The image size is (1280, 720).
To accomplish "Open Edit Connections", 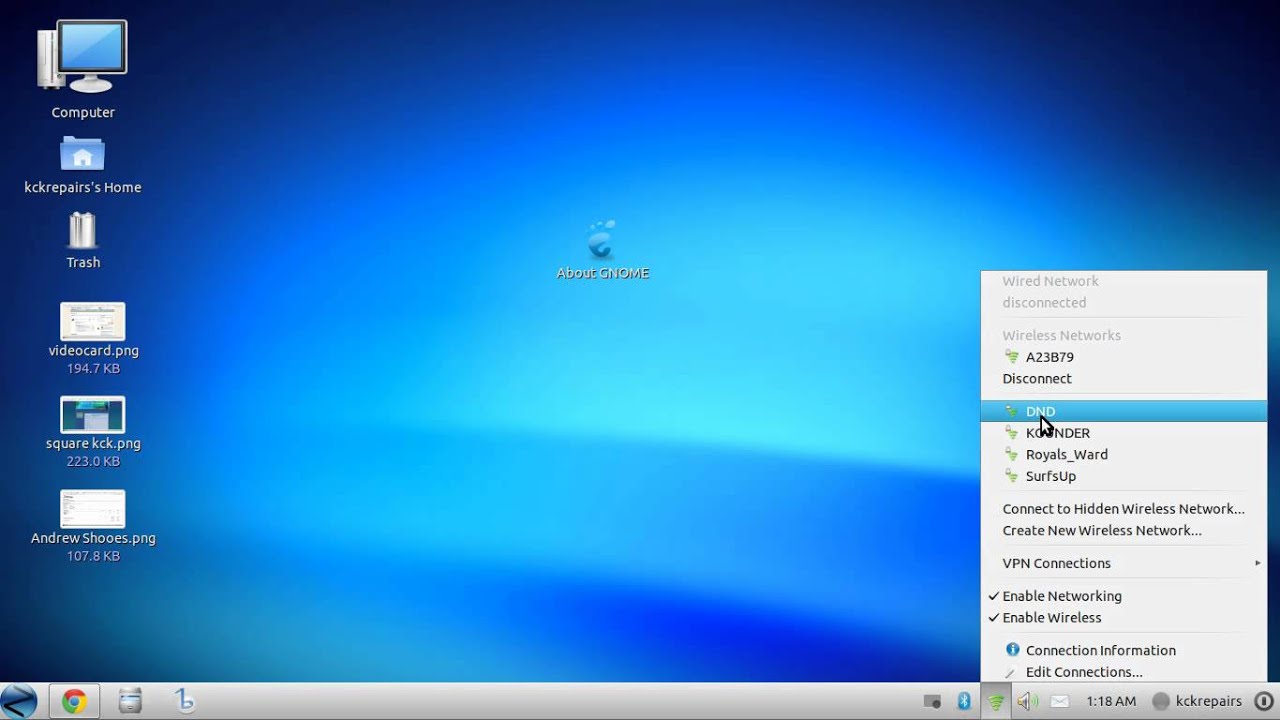I will click(x=1124, y=672).
